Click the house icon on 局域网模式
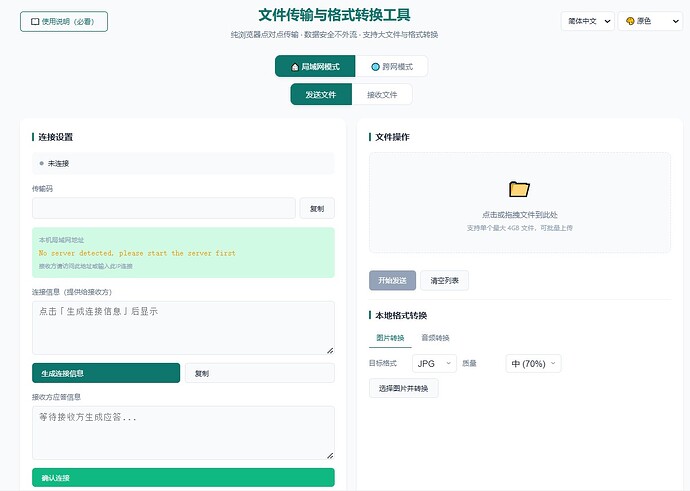 [295, 67]
